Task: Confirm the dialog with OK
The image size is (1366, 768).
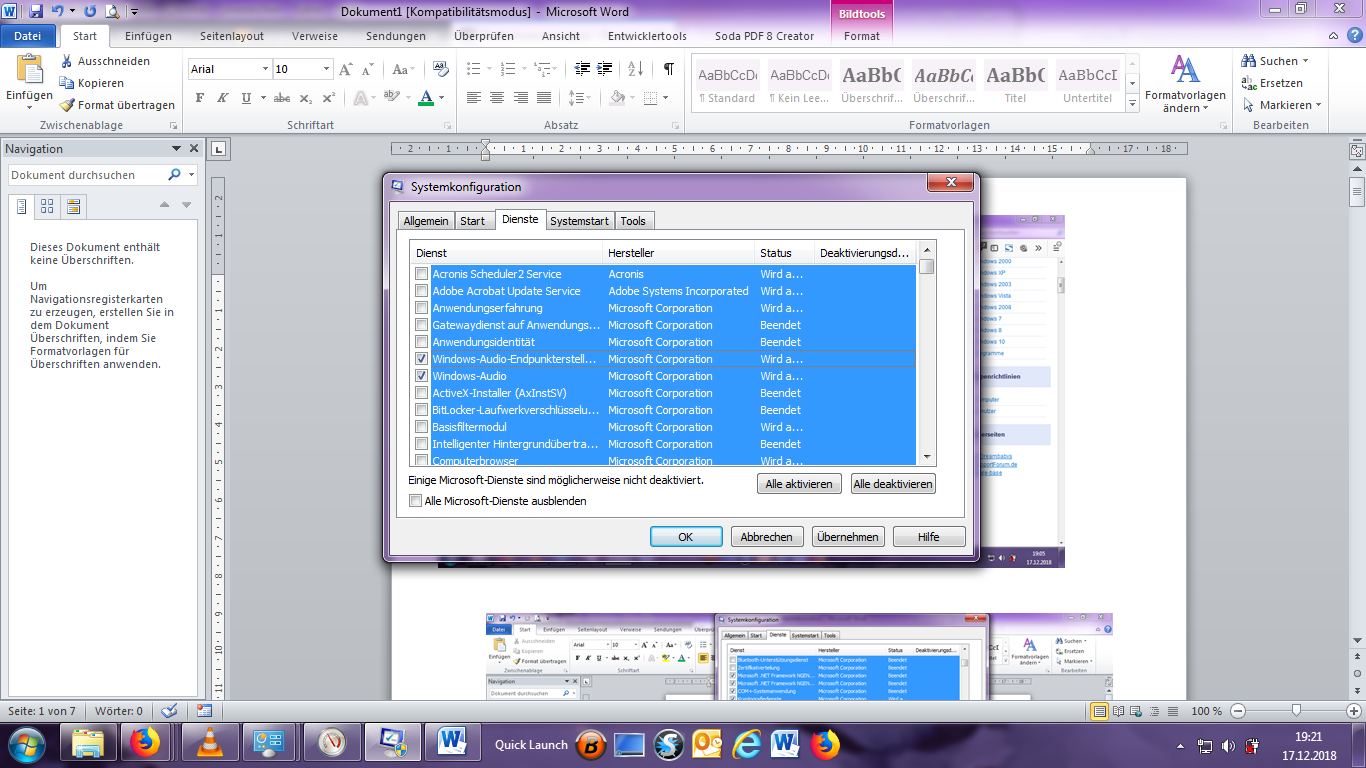Action: [x=686, y=537]
